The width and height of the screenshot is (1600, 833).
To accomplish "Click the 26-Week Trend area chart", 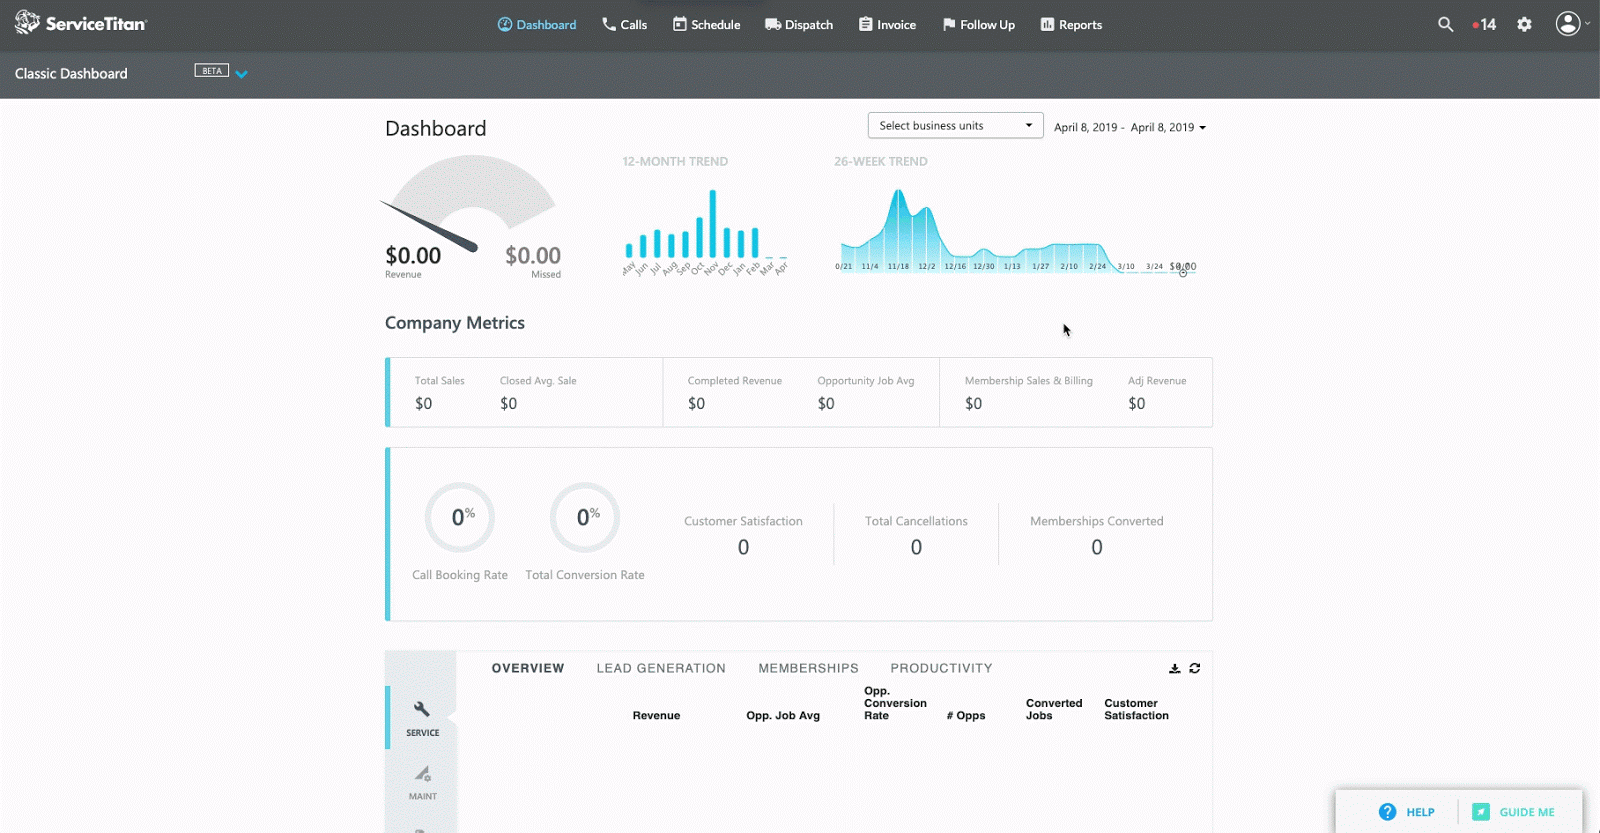I will [x=1017, y=230].
